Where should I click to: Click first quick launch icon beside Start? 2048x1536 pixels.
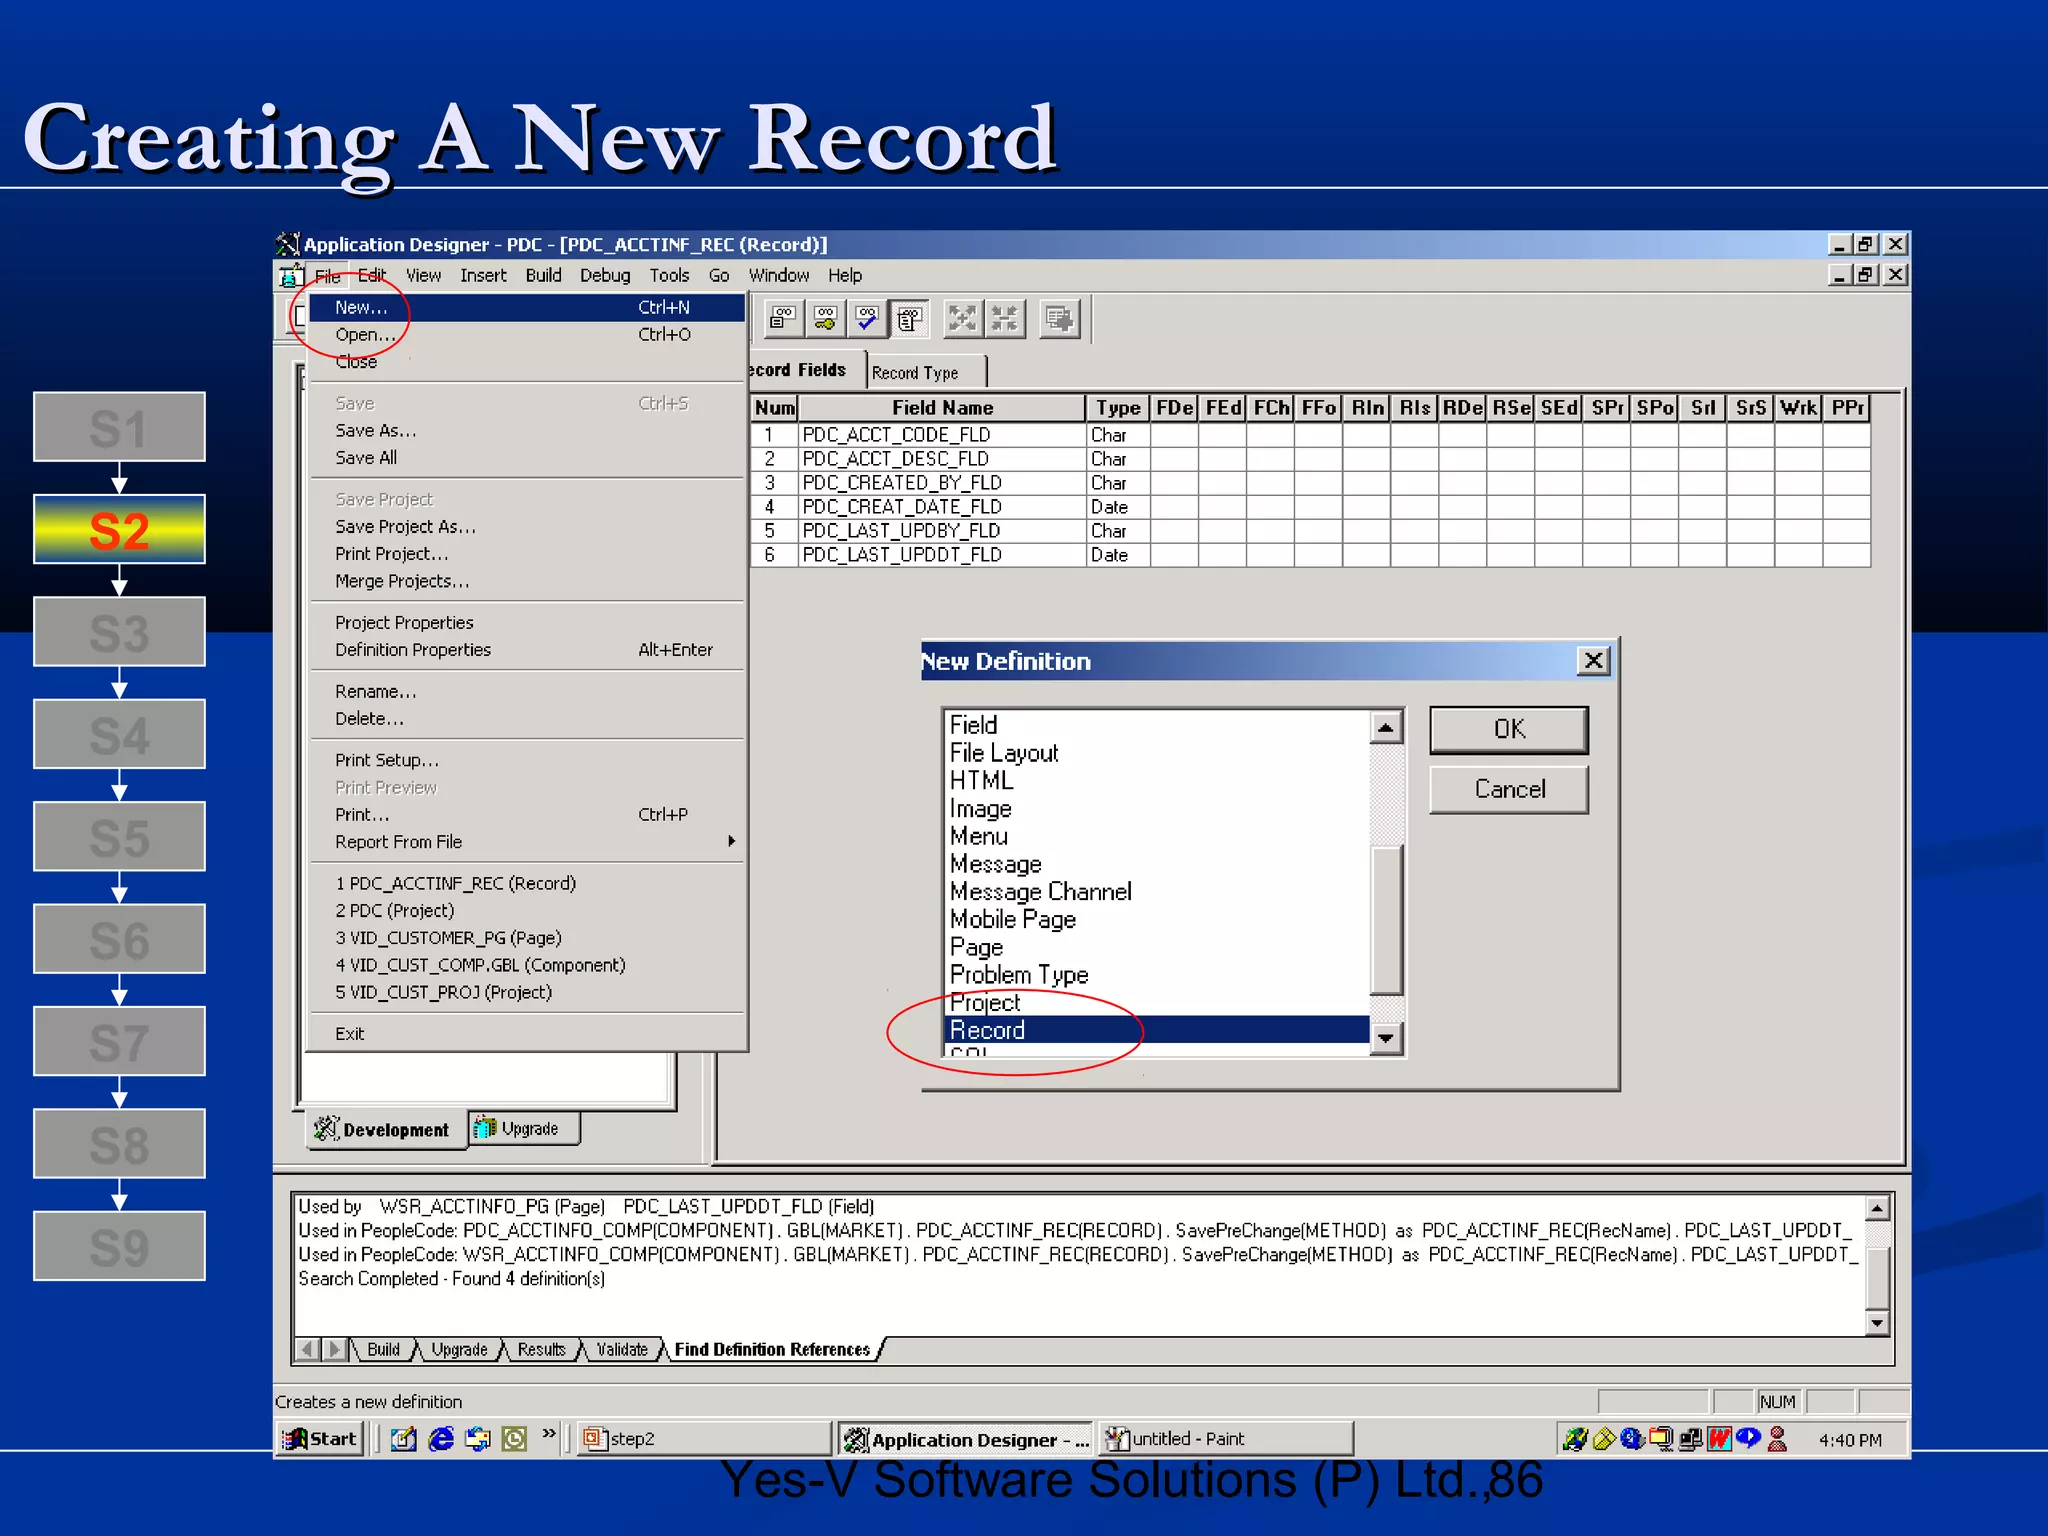click(404, 1439)
